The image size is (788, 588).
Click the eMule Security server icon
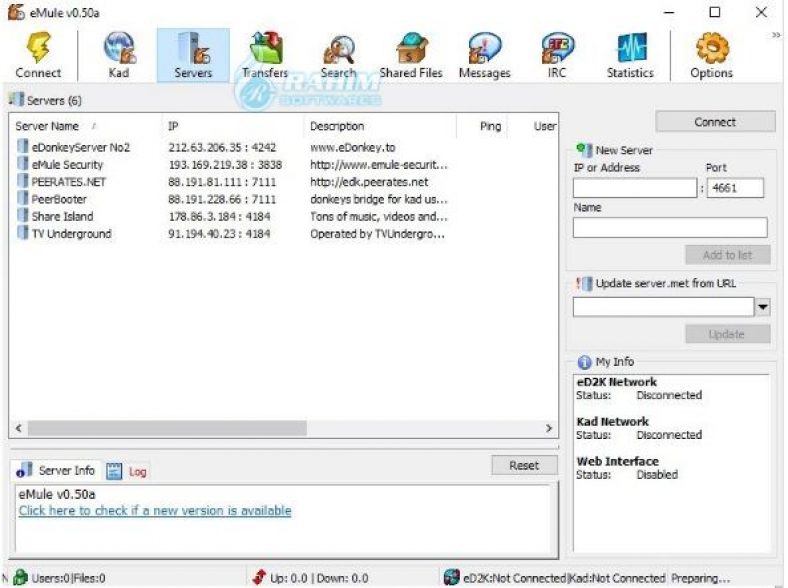point(23,163)
